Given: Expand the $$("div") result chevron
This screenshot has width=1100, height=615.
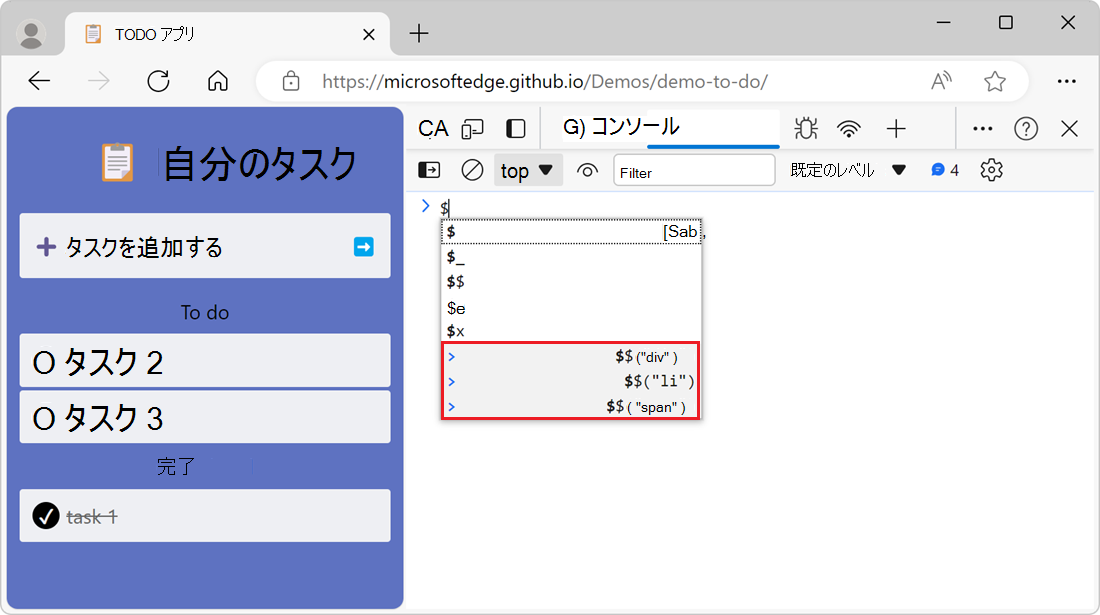Looking at the screenshot, I should 453,356.
